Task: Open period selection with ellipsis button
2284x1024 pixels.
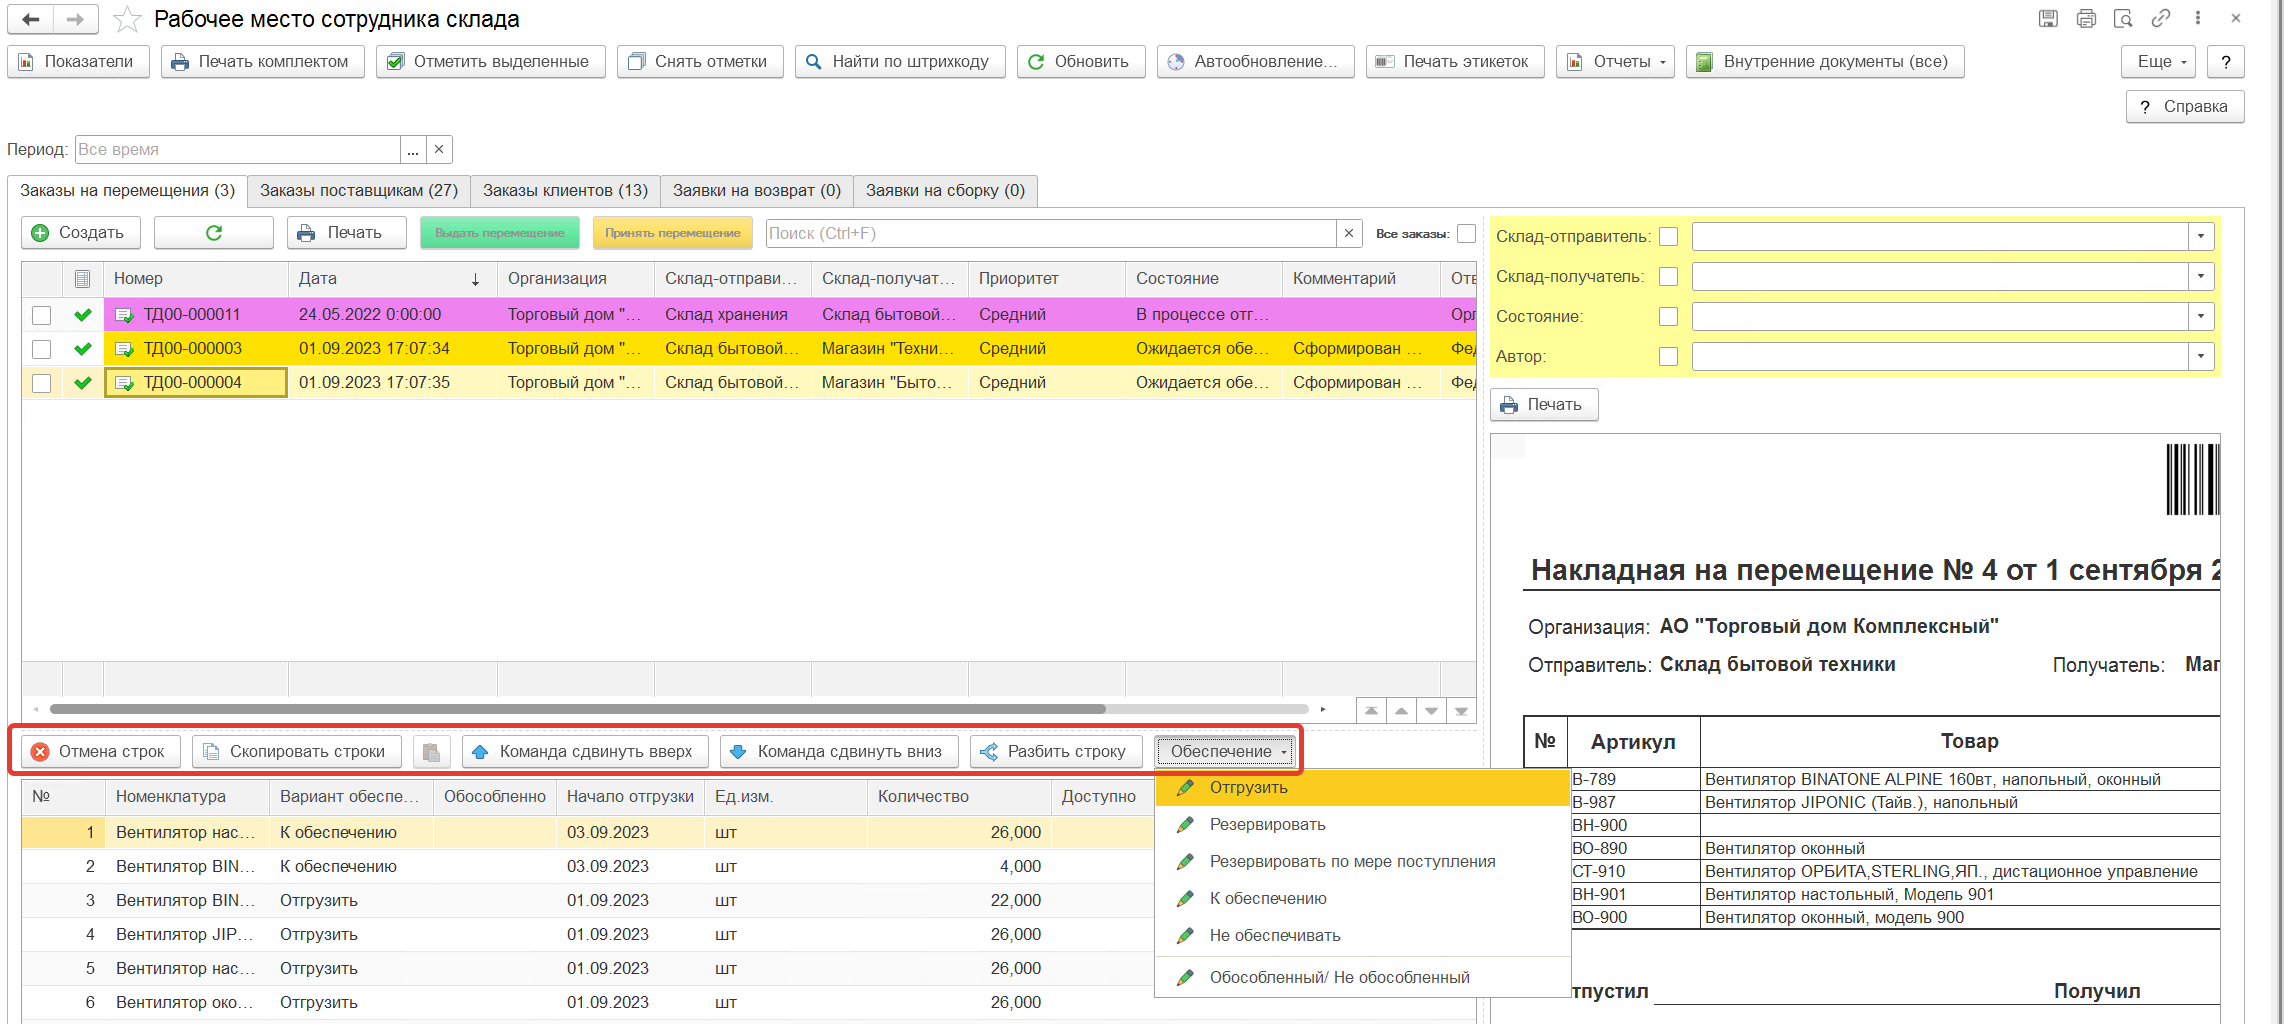Action: click(x=413, y=149)
